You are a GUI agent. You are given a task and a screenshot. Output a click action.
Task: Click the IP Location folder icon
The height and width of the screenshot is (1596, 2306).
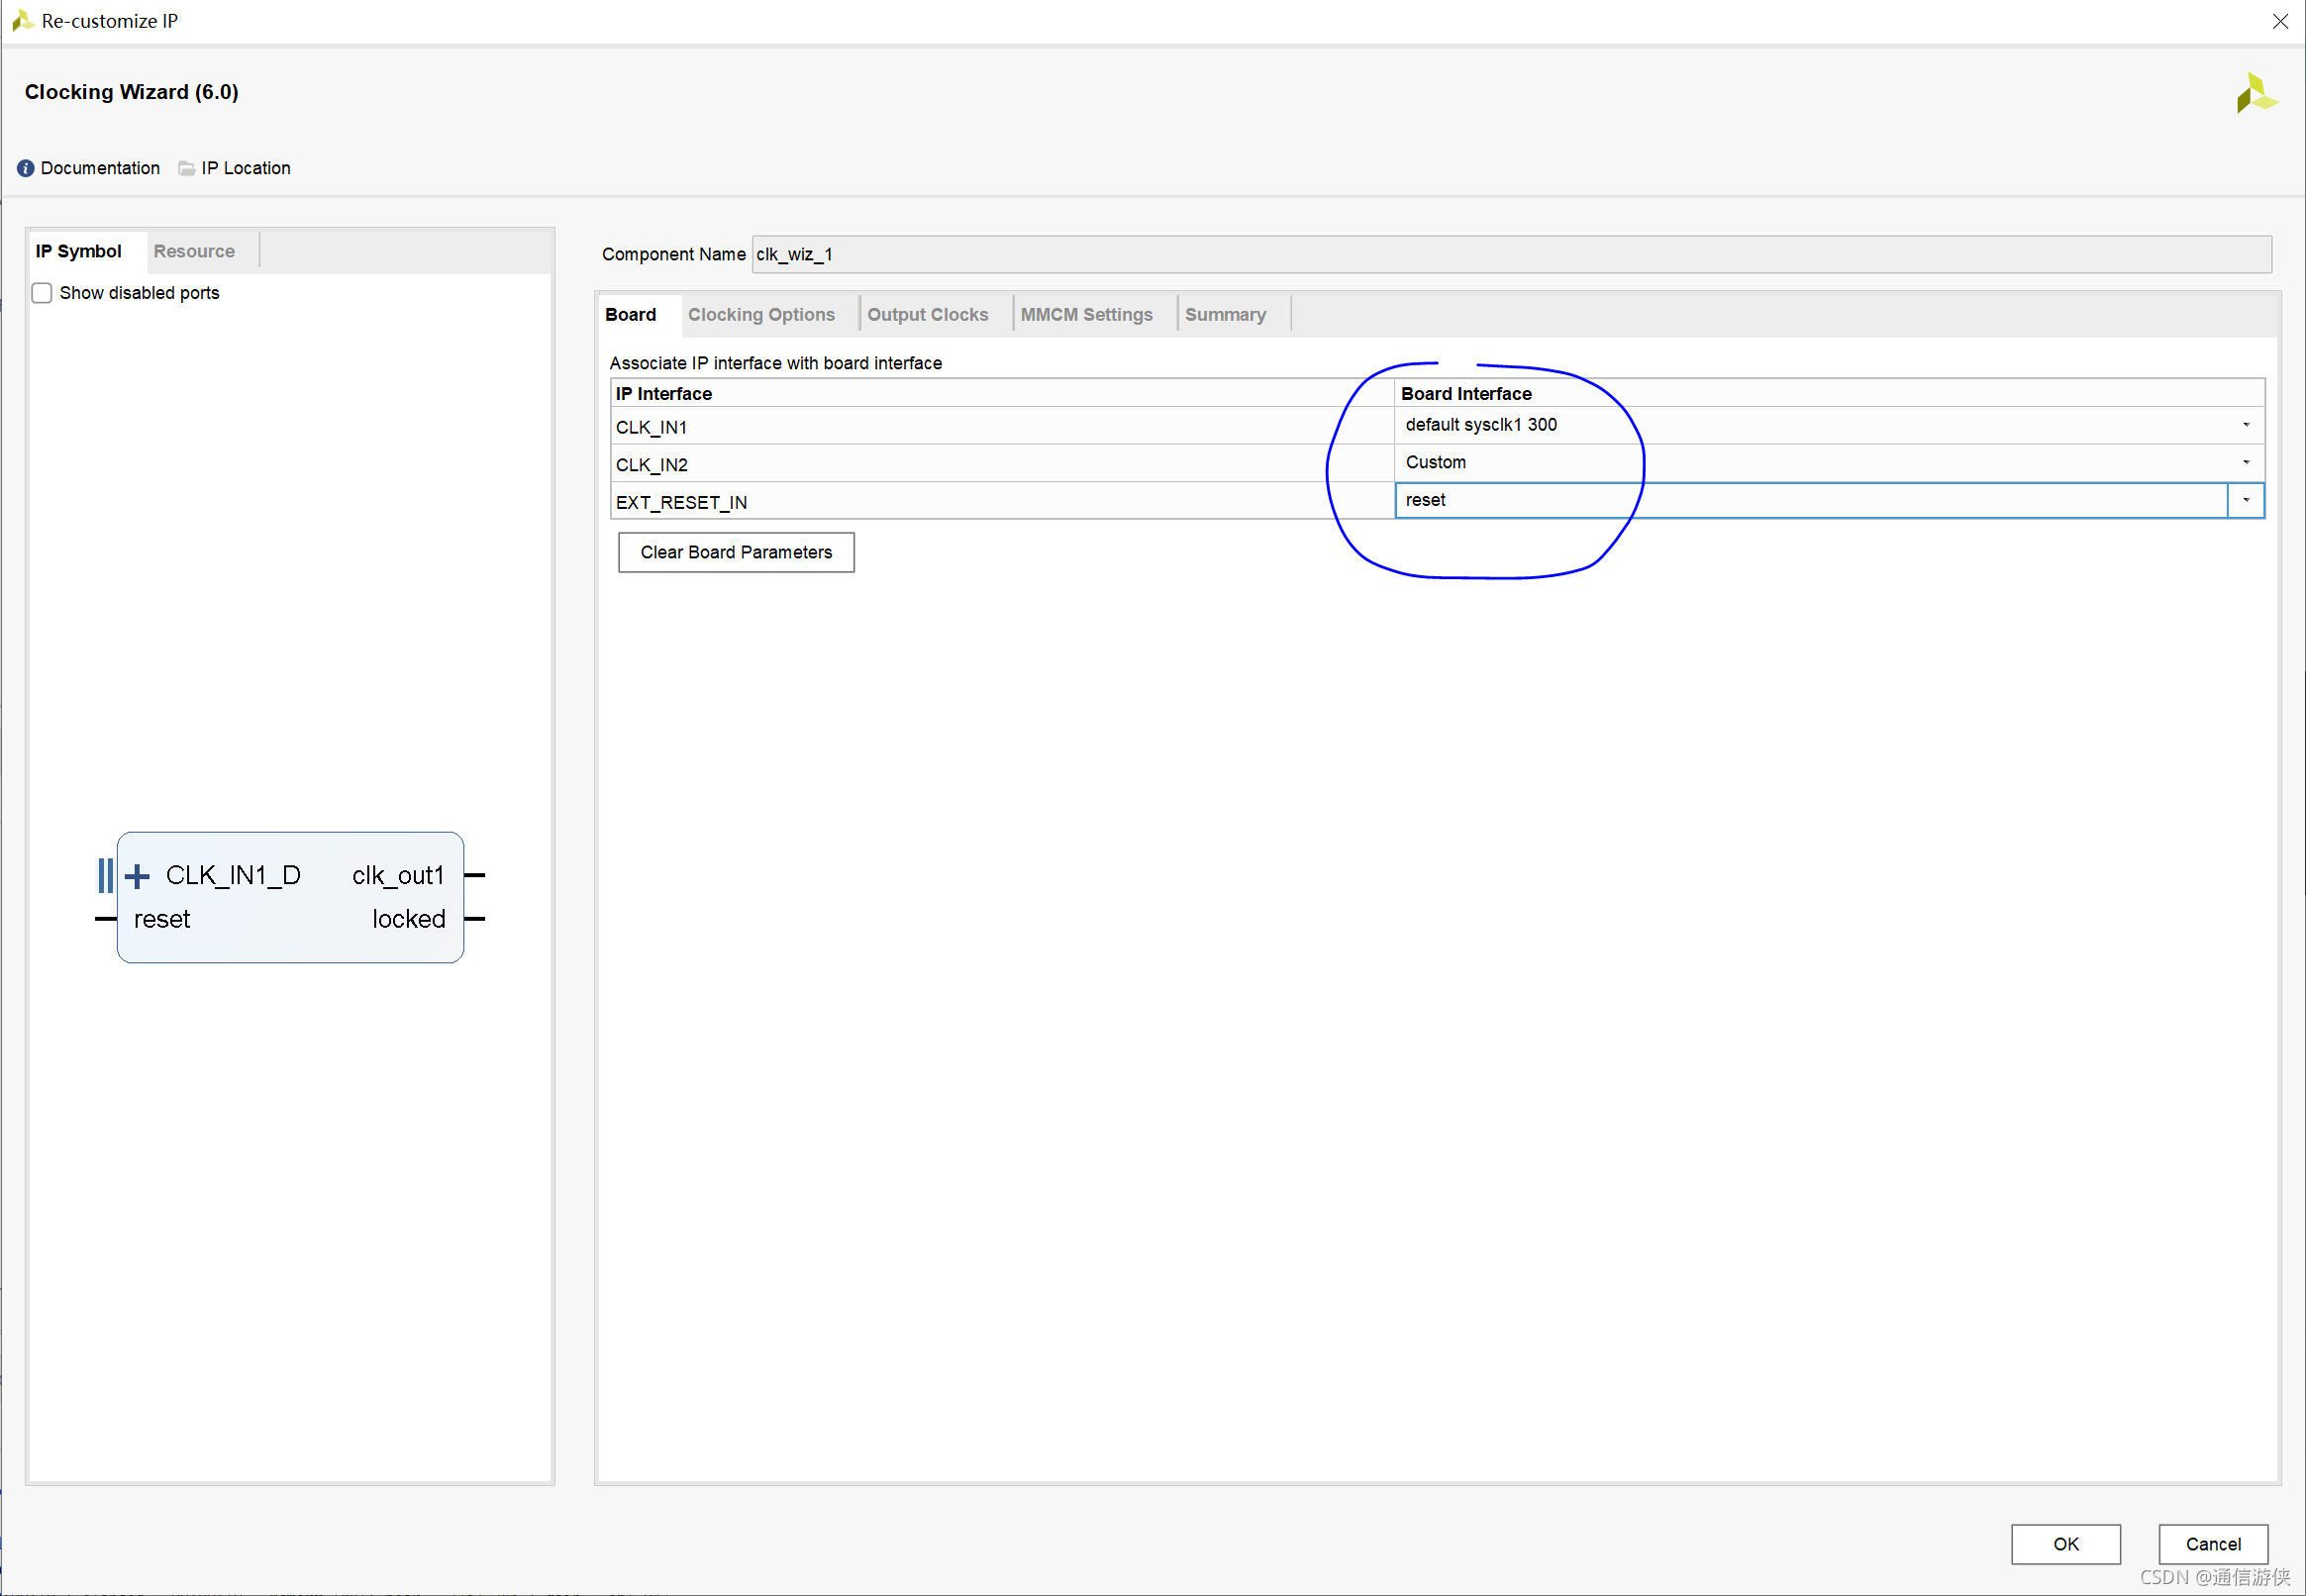click(187, 168)
